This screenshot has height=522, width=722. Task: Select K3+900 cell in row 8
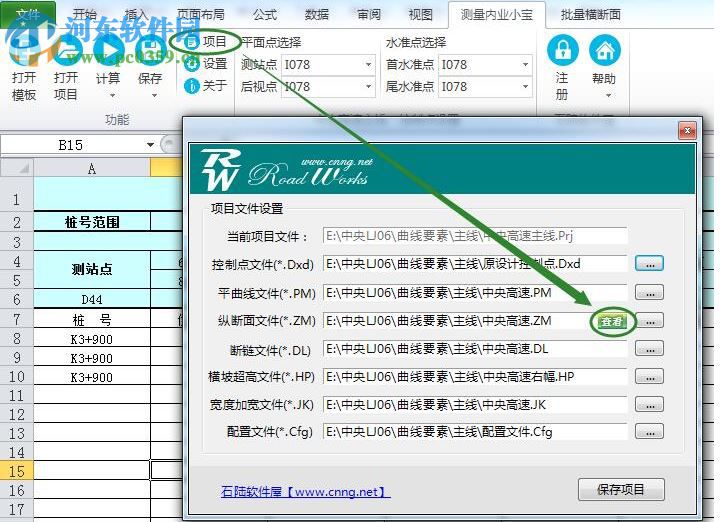click(92, 339)
